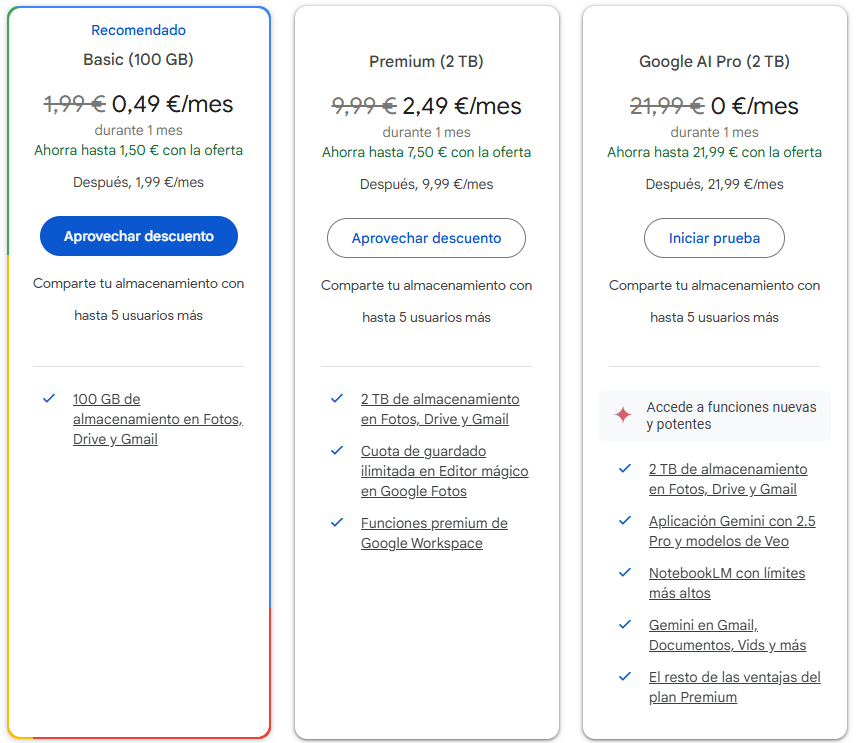
Task: Open NotebookLM con límites más altos link
Action: 726,583
